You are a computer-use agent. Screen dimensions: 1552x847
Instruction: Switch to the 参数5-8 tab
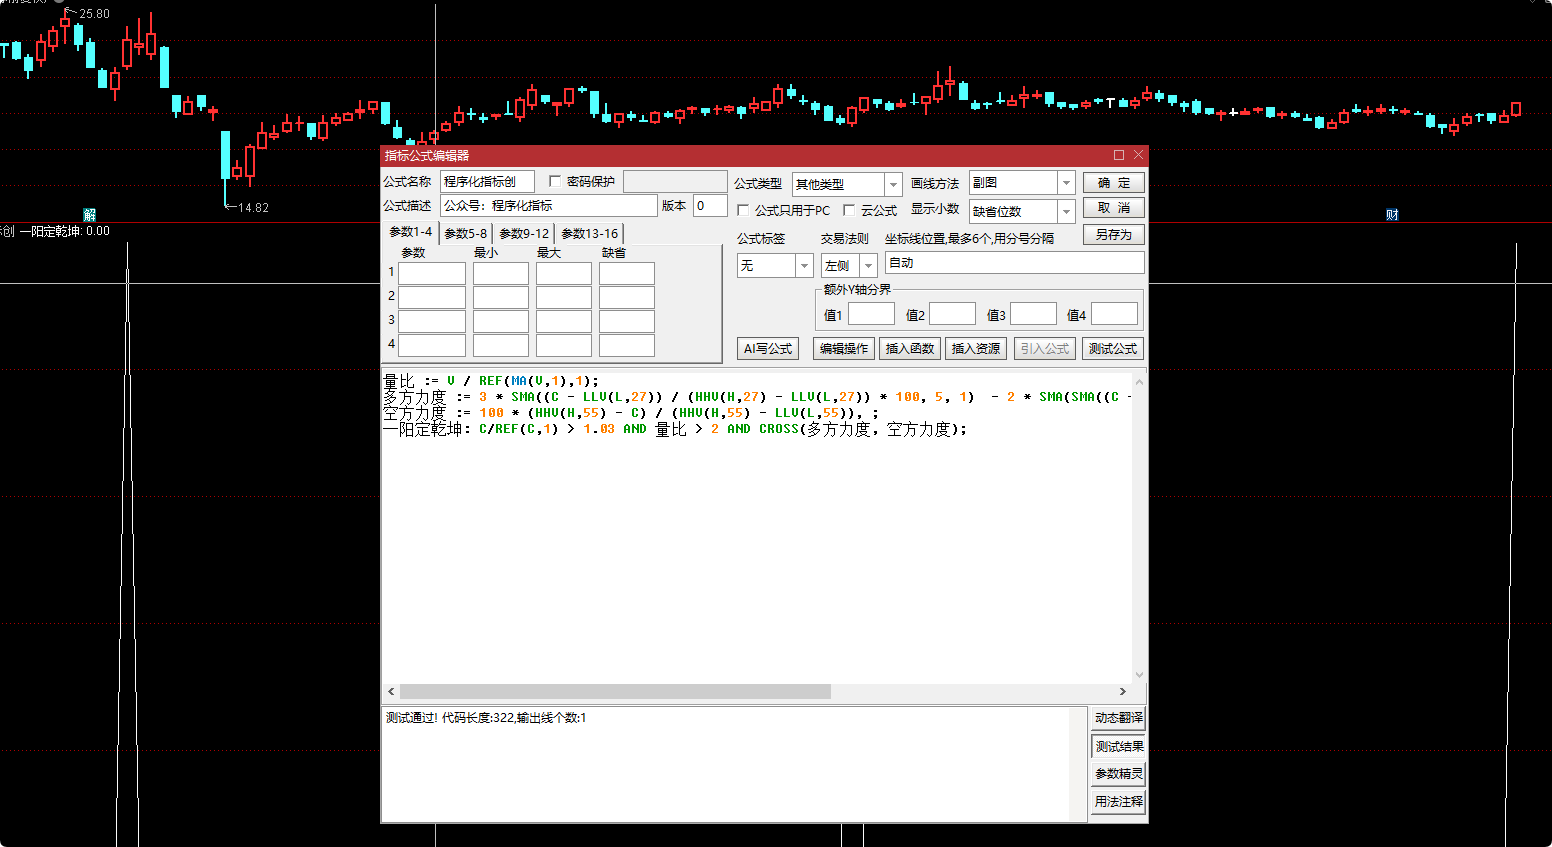click(465, 234)
